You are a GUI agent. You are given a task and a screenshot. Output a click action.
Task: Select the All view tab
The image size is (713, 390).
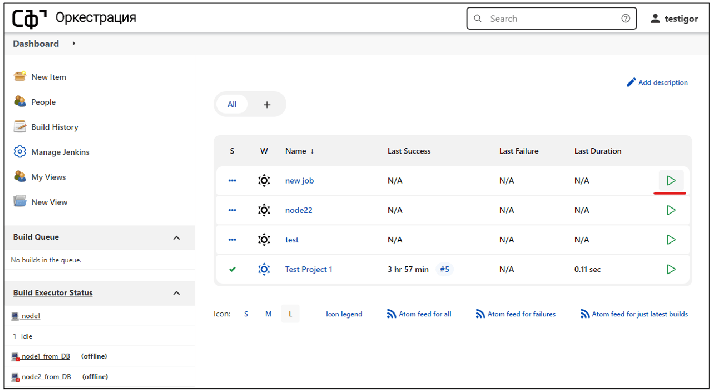232,104
